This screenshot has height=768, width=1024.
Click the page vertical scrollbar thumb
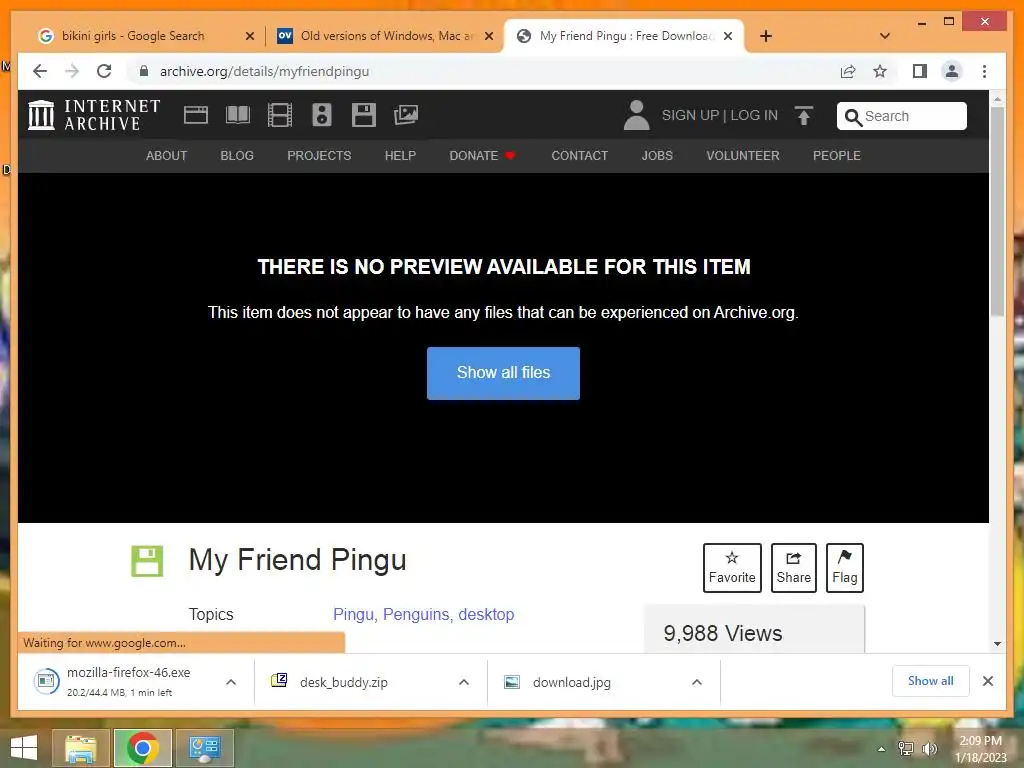(997, 211)
